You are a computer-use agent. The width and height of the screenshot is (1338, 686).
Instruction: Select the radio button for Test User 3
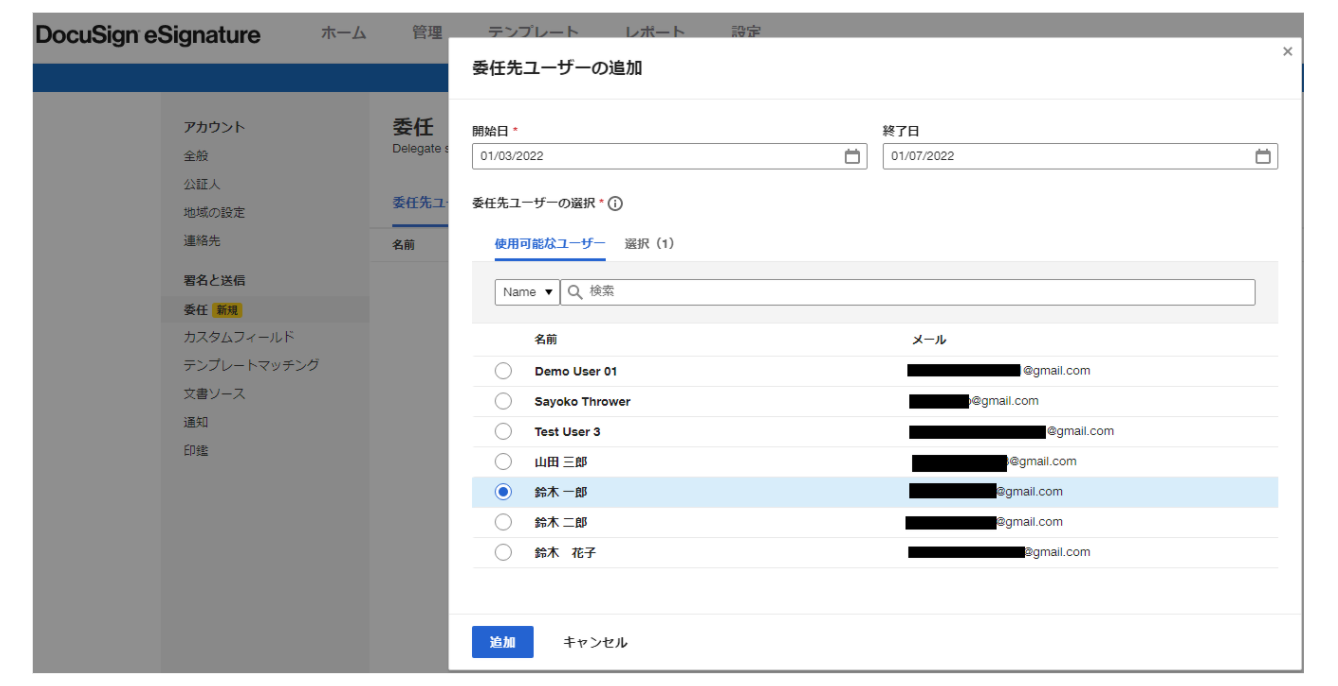[x=503, y=431]
